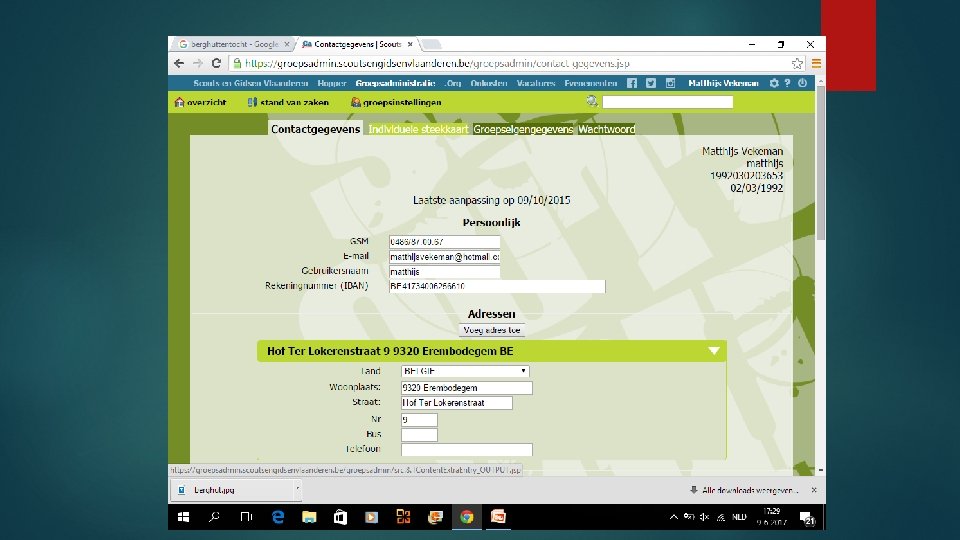960x540 pixels.
Task: Open the Chrome hamburger menu
Action: click(817, 63)
